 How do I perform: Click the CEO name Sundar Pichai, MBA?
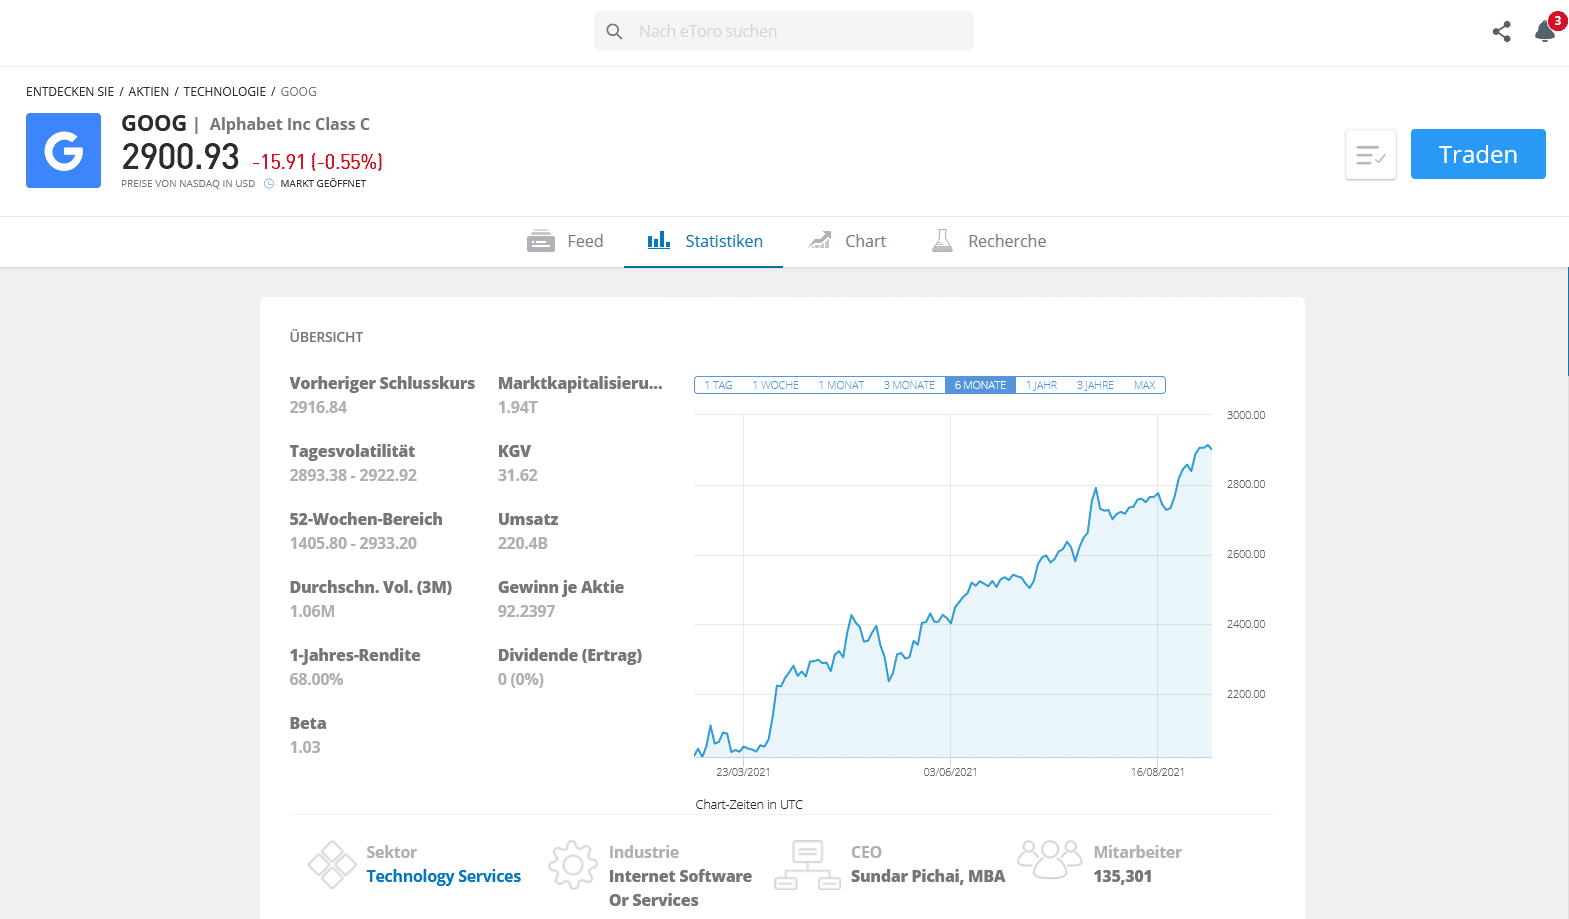(928, 876)
